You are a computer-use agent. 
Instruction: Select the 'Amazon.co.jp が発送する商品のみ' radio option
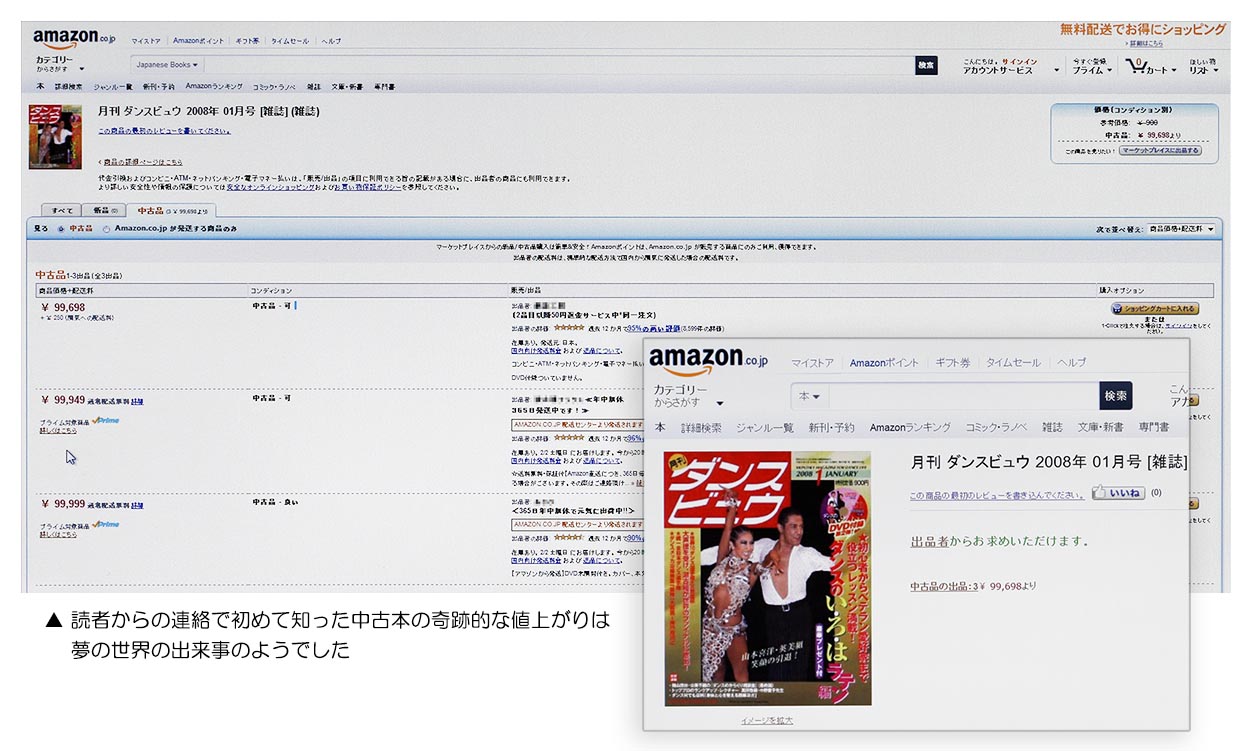tap(107, 229)
